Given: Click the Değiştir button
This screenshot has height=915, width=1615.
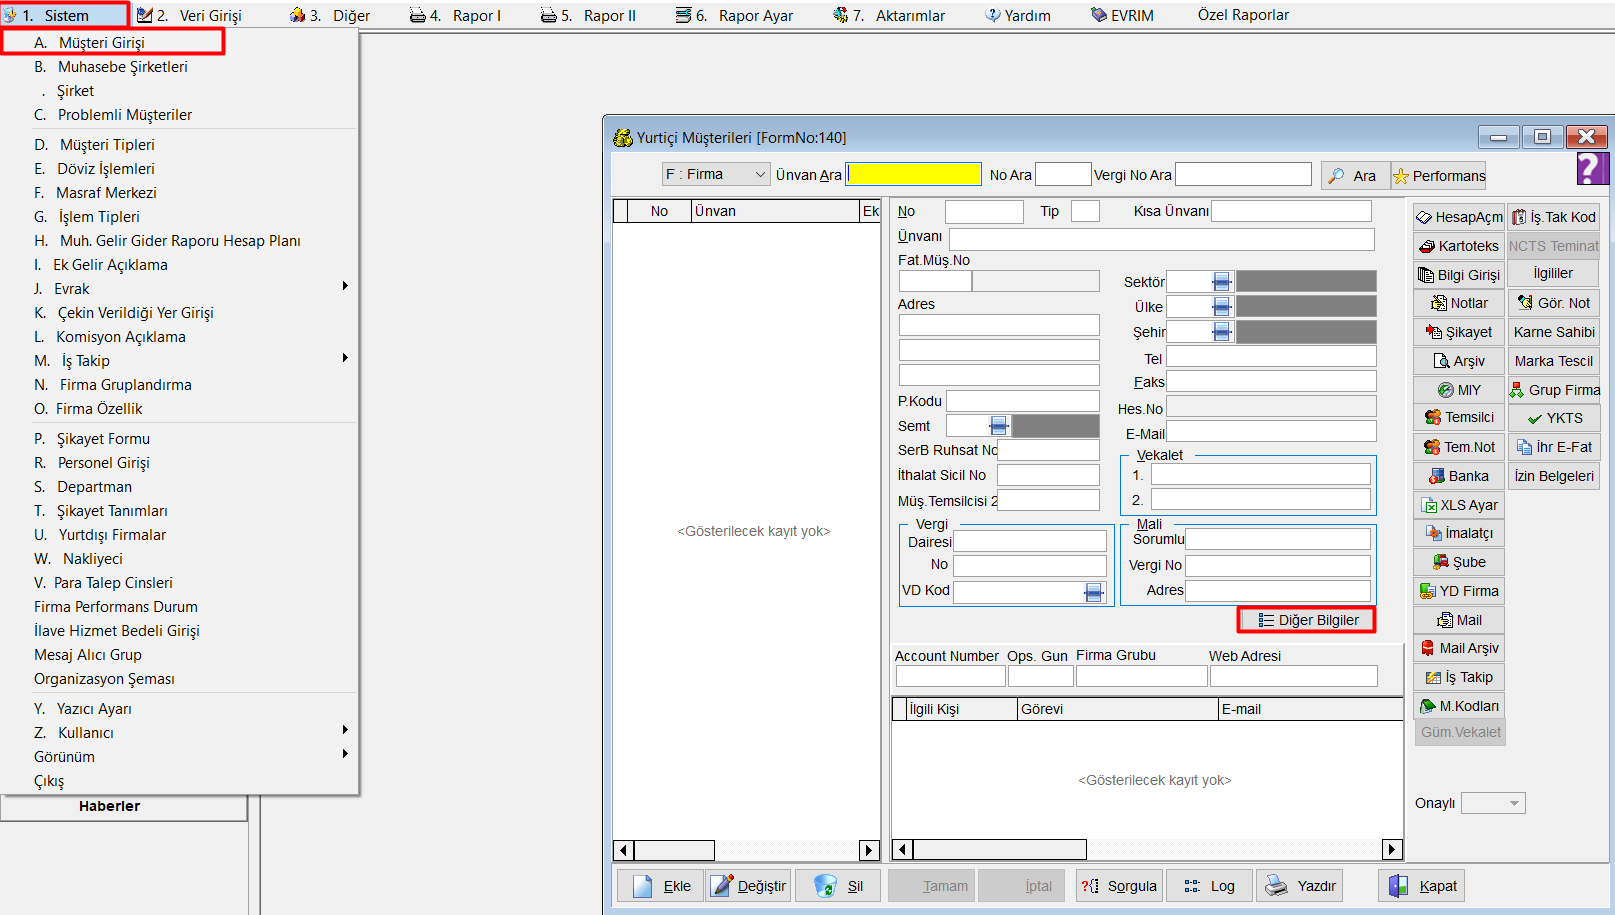Looking at the screenshot, I should pyautogui.click(x=748, y=886).
